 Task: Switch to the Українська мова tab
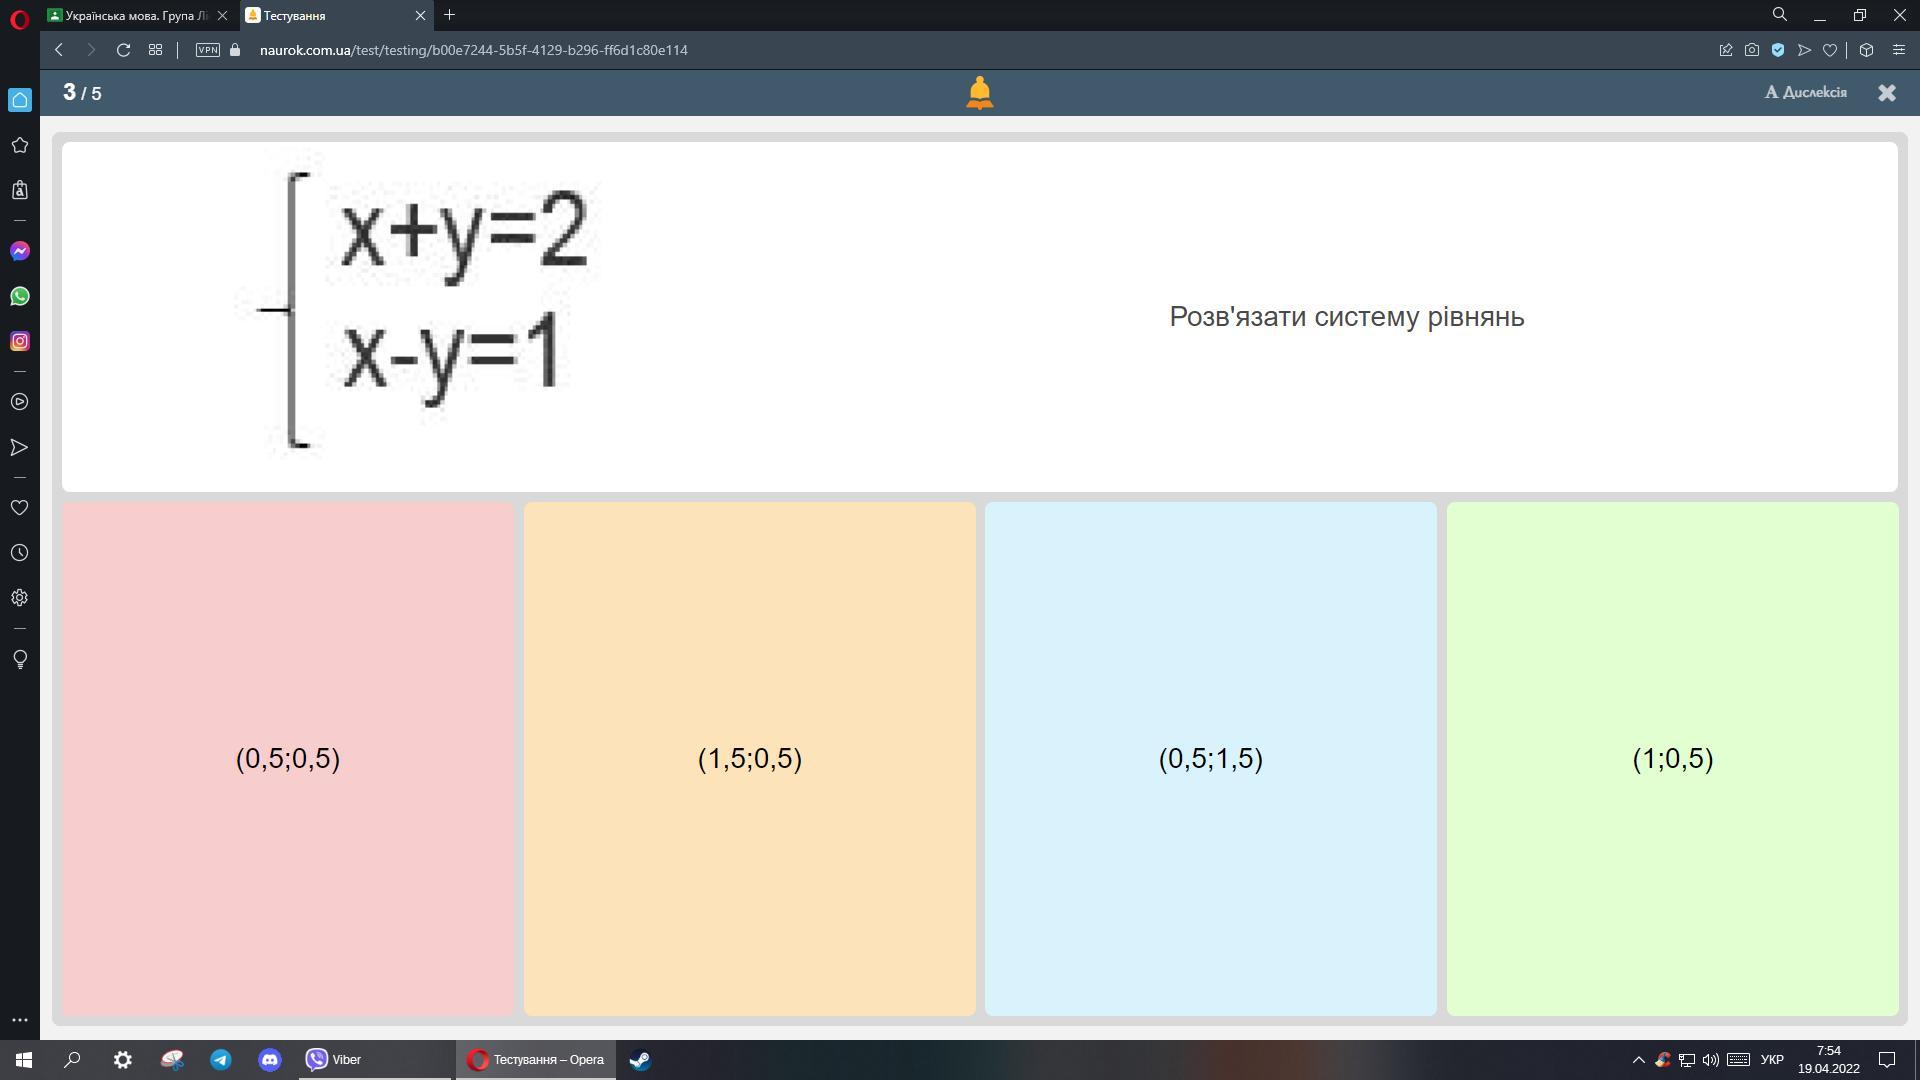pyautogui.click(x=135, y=15)
